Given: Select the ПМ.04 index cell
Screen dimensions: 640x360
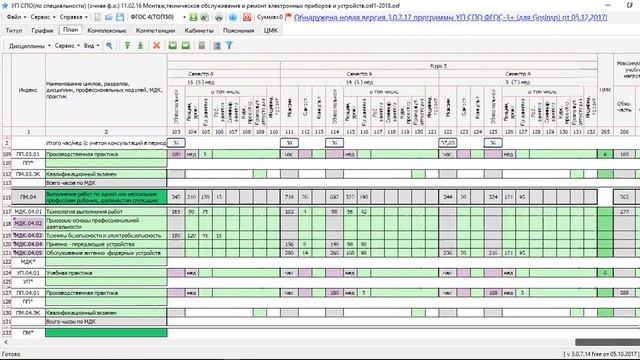Looking at the screenshot, I should [28, 197].
